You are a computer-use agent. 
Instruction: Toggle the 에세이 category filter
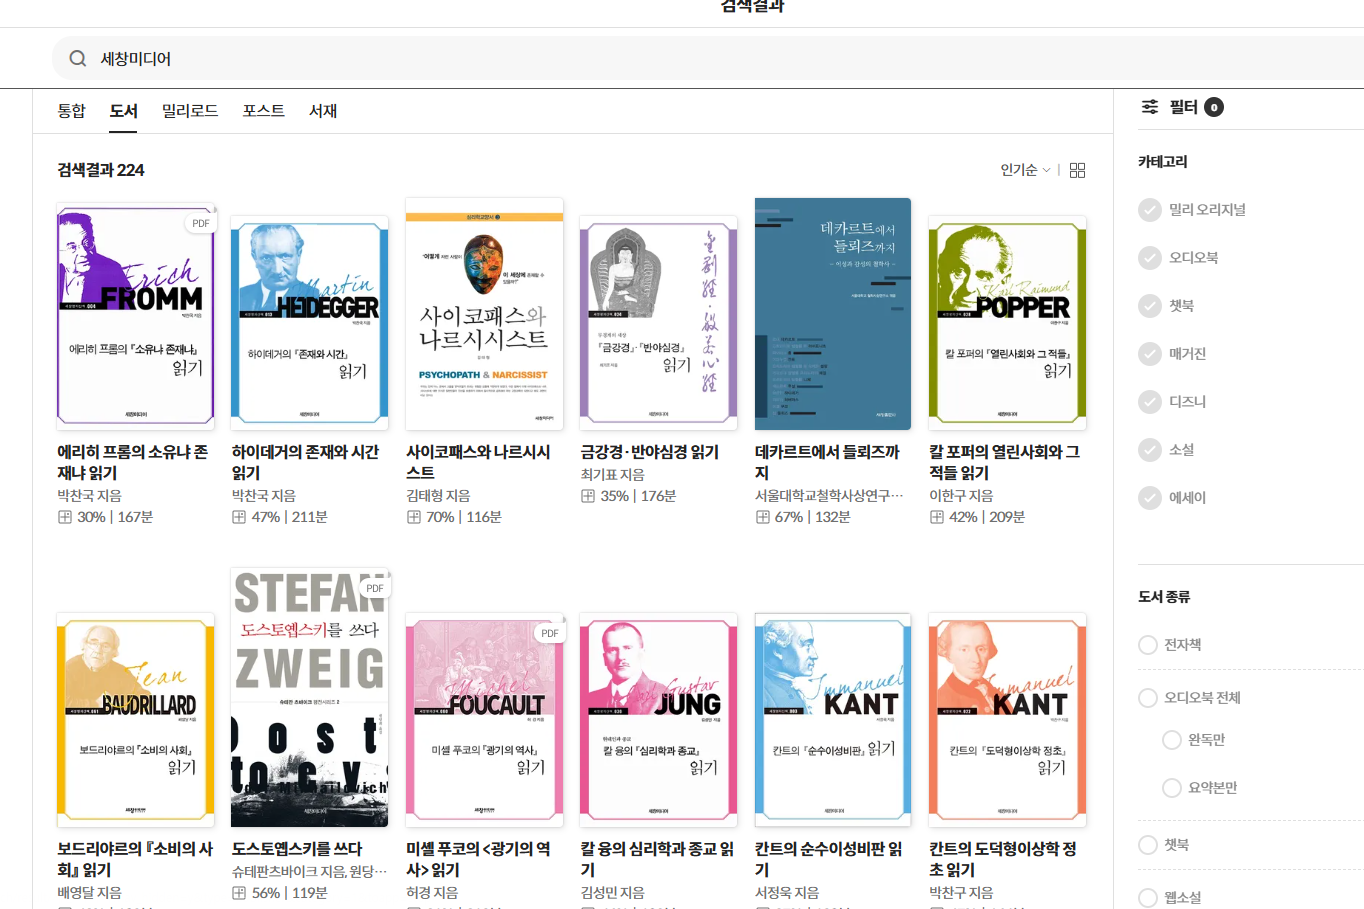tap(1150, 498)
